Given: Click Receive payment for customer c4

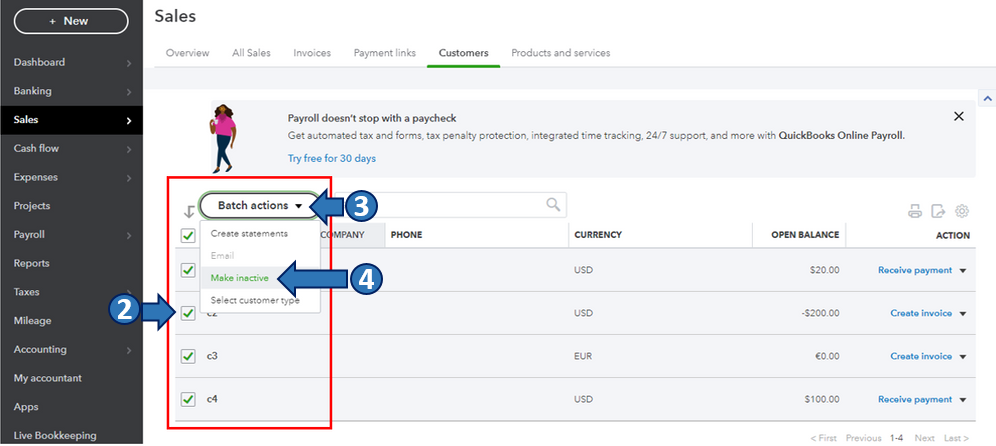Looking at the screenshot, I should [914, 400].
